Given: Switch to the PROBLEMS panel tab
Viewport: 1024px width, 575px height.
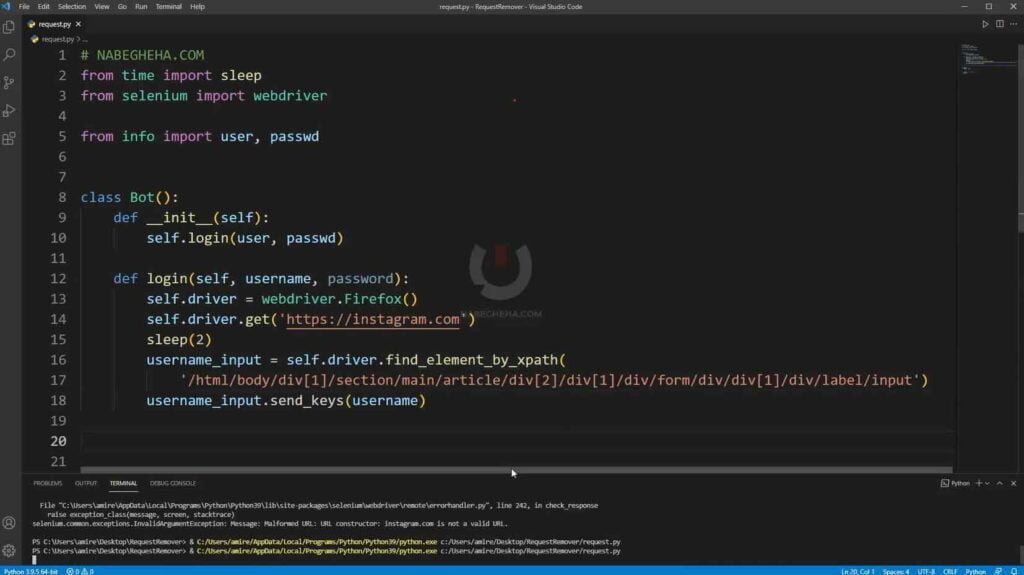Looking at the screenshot, I should pos(48,483).
